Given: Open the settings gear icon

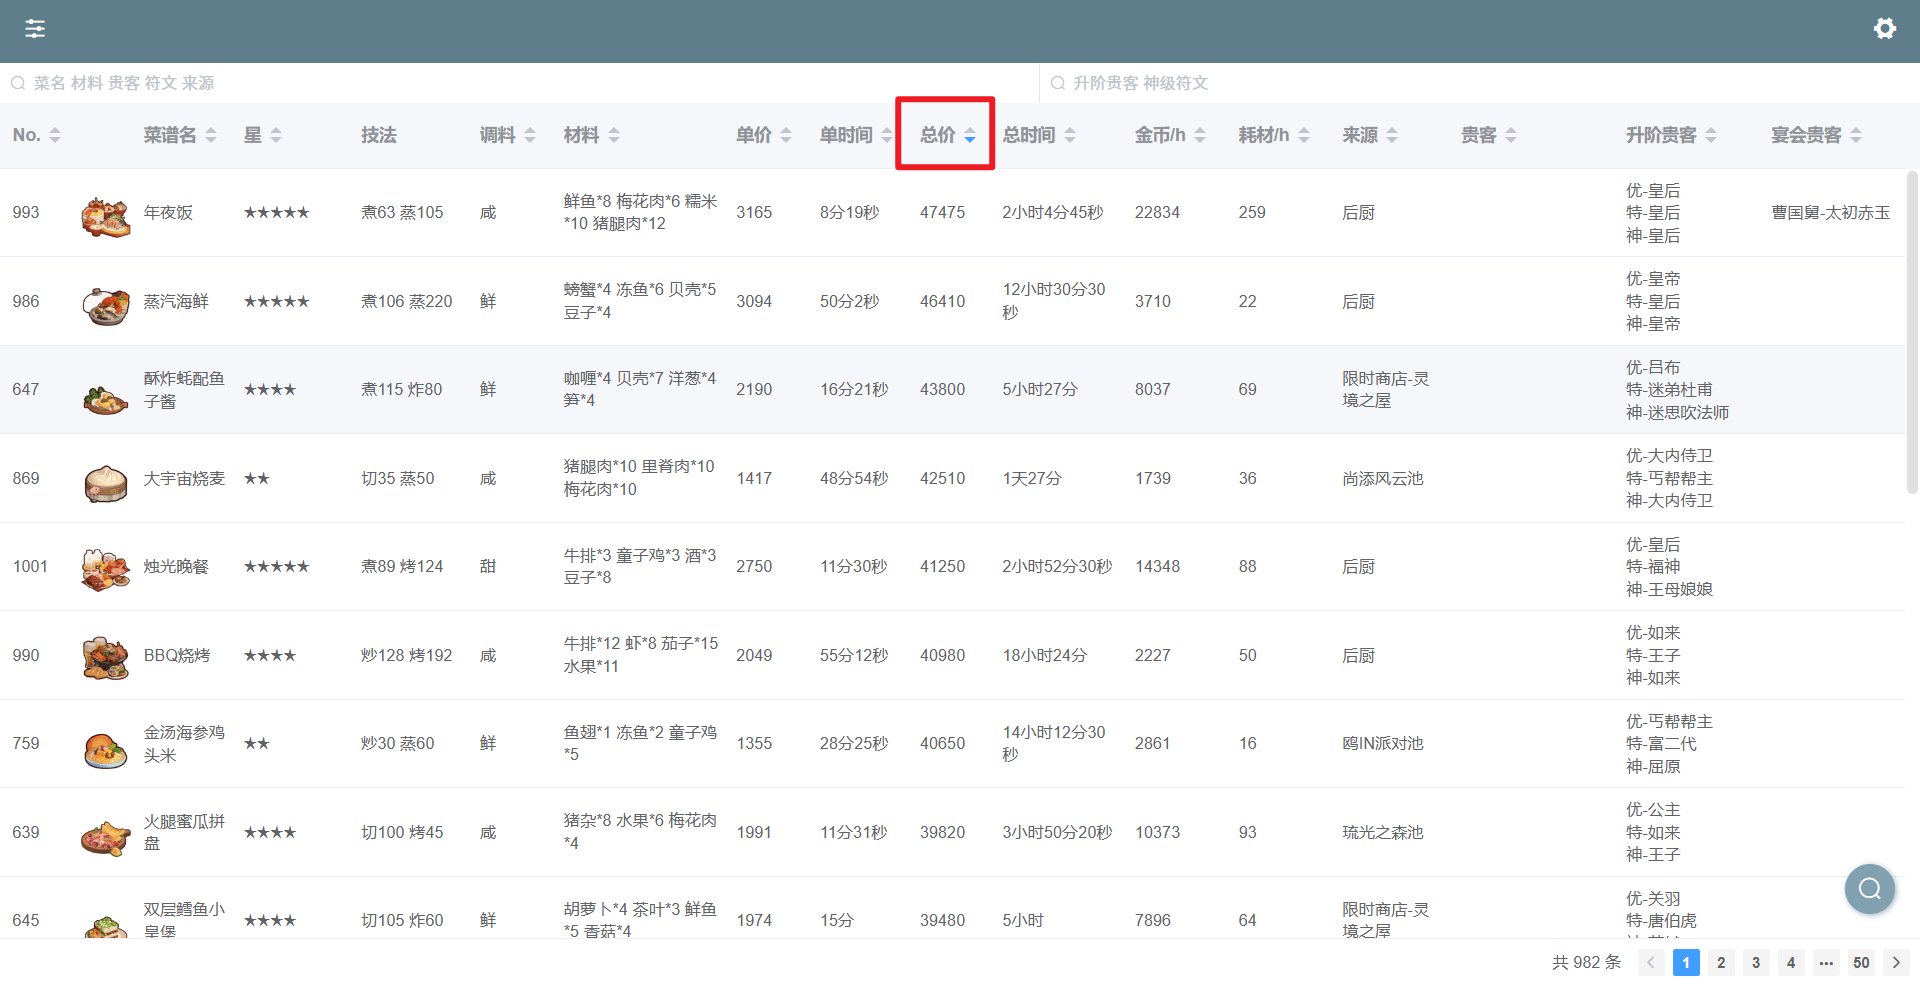Looking at the screenshot, I should pos(1884,29).
